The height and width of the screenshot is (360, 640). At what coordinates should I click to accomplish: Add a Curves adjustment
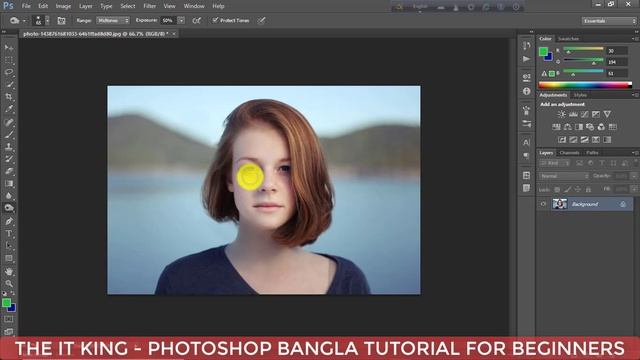pyautogui.click(x=584, y=114)
